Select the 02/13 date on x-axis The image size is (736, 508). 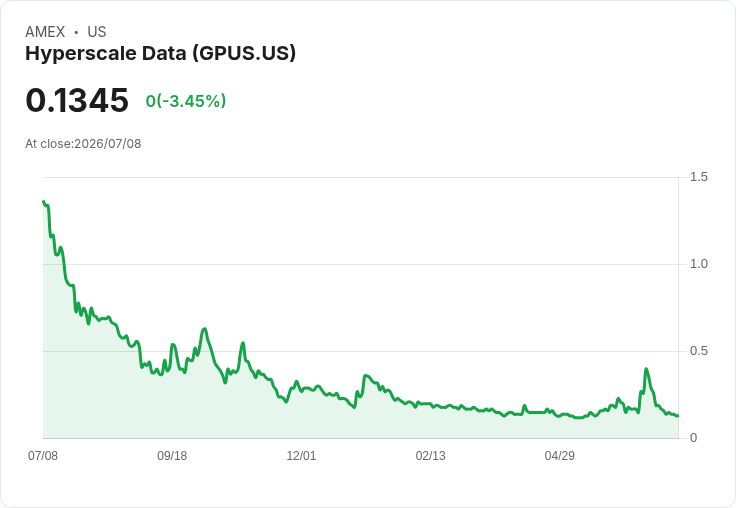(x=430, y=455)
